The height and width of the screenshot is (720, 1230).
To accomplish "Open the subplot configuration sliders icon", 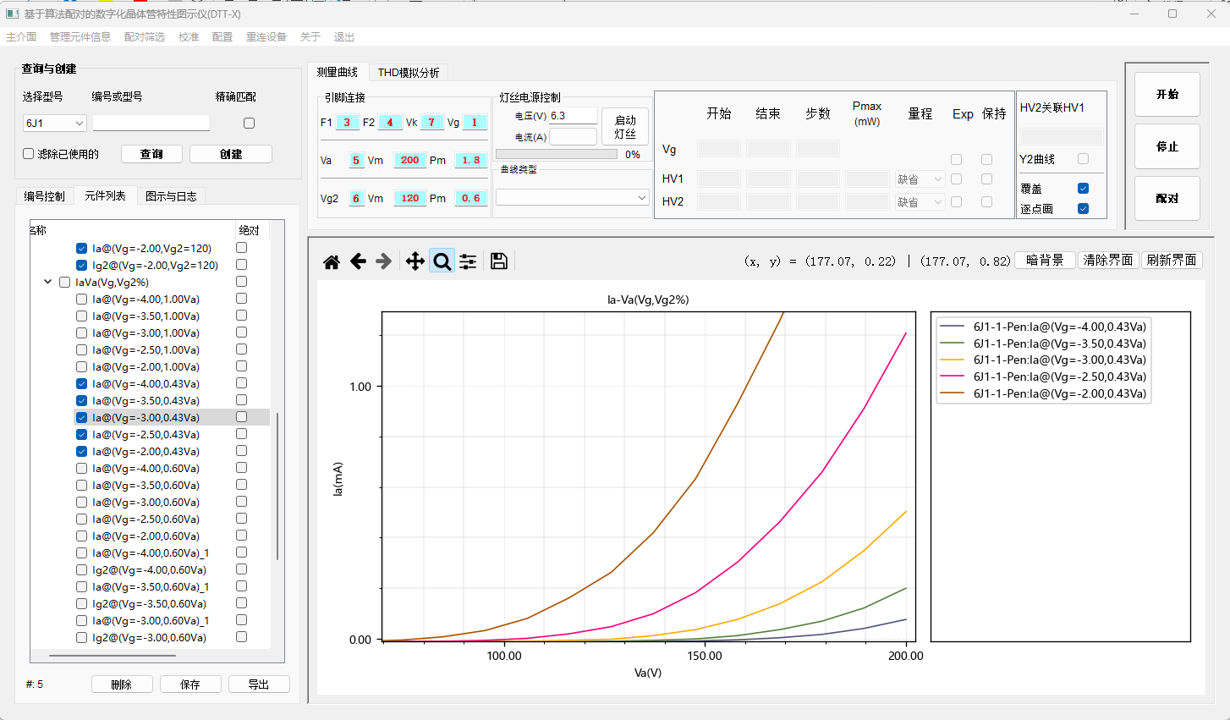I will [468, 262].
